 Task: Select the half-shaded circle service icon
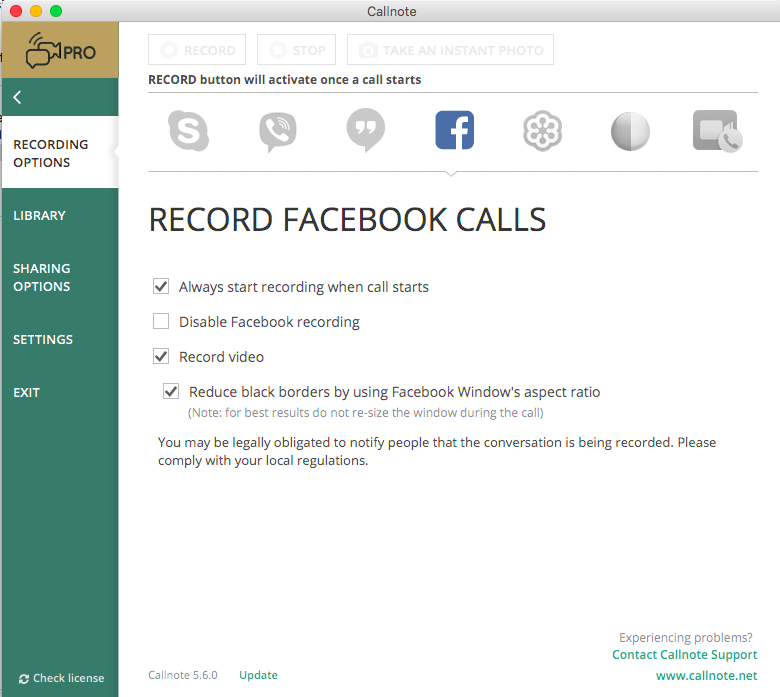click(630, 131)
